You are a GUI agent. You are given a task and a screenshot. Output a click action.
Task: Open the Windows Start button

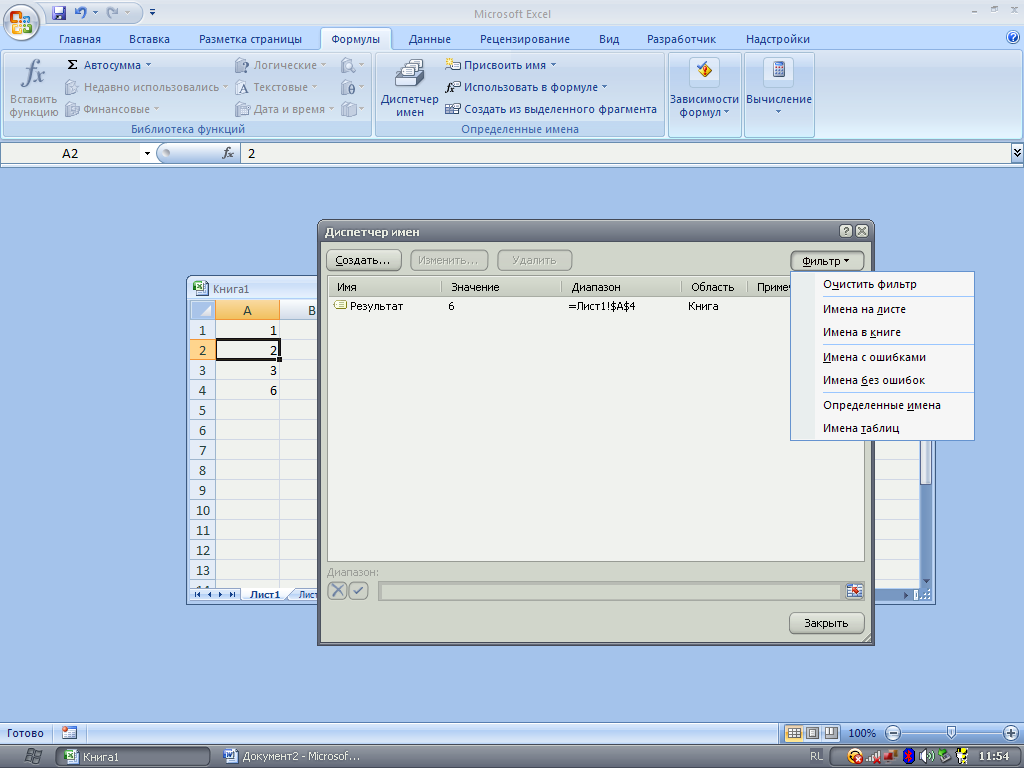pos(33,756)
